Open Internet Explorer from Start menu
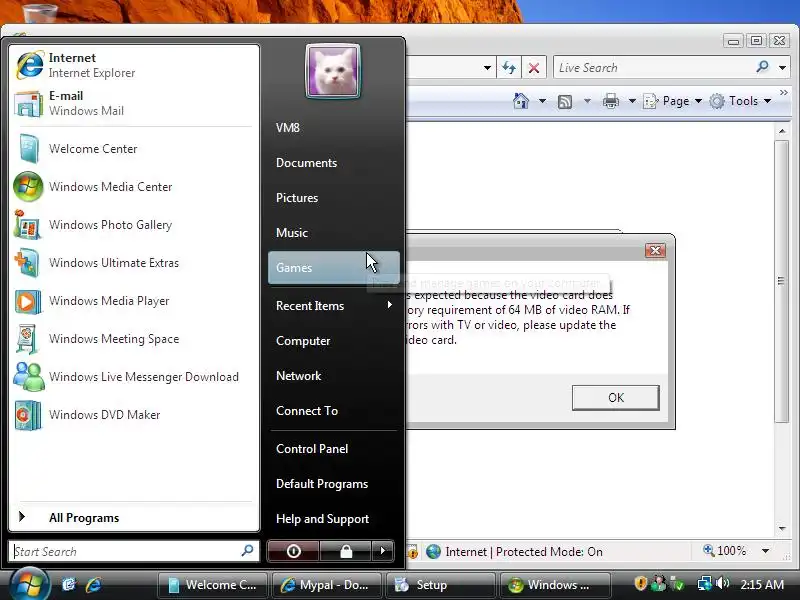 (x=134, y=65)
